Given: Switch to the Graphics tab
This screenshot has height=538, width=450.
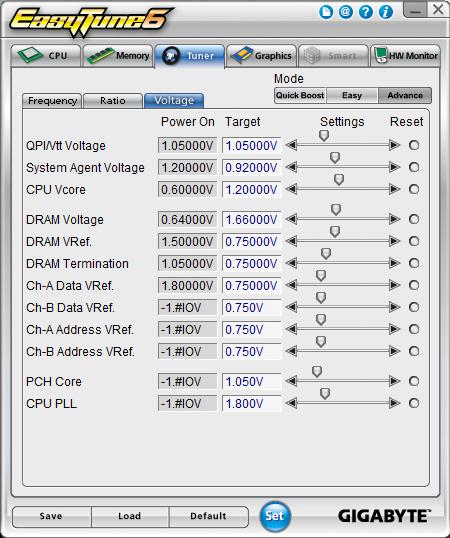Looking at the screenshot, I should pos(261,56).
